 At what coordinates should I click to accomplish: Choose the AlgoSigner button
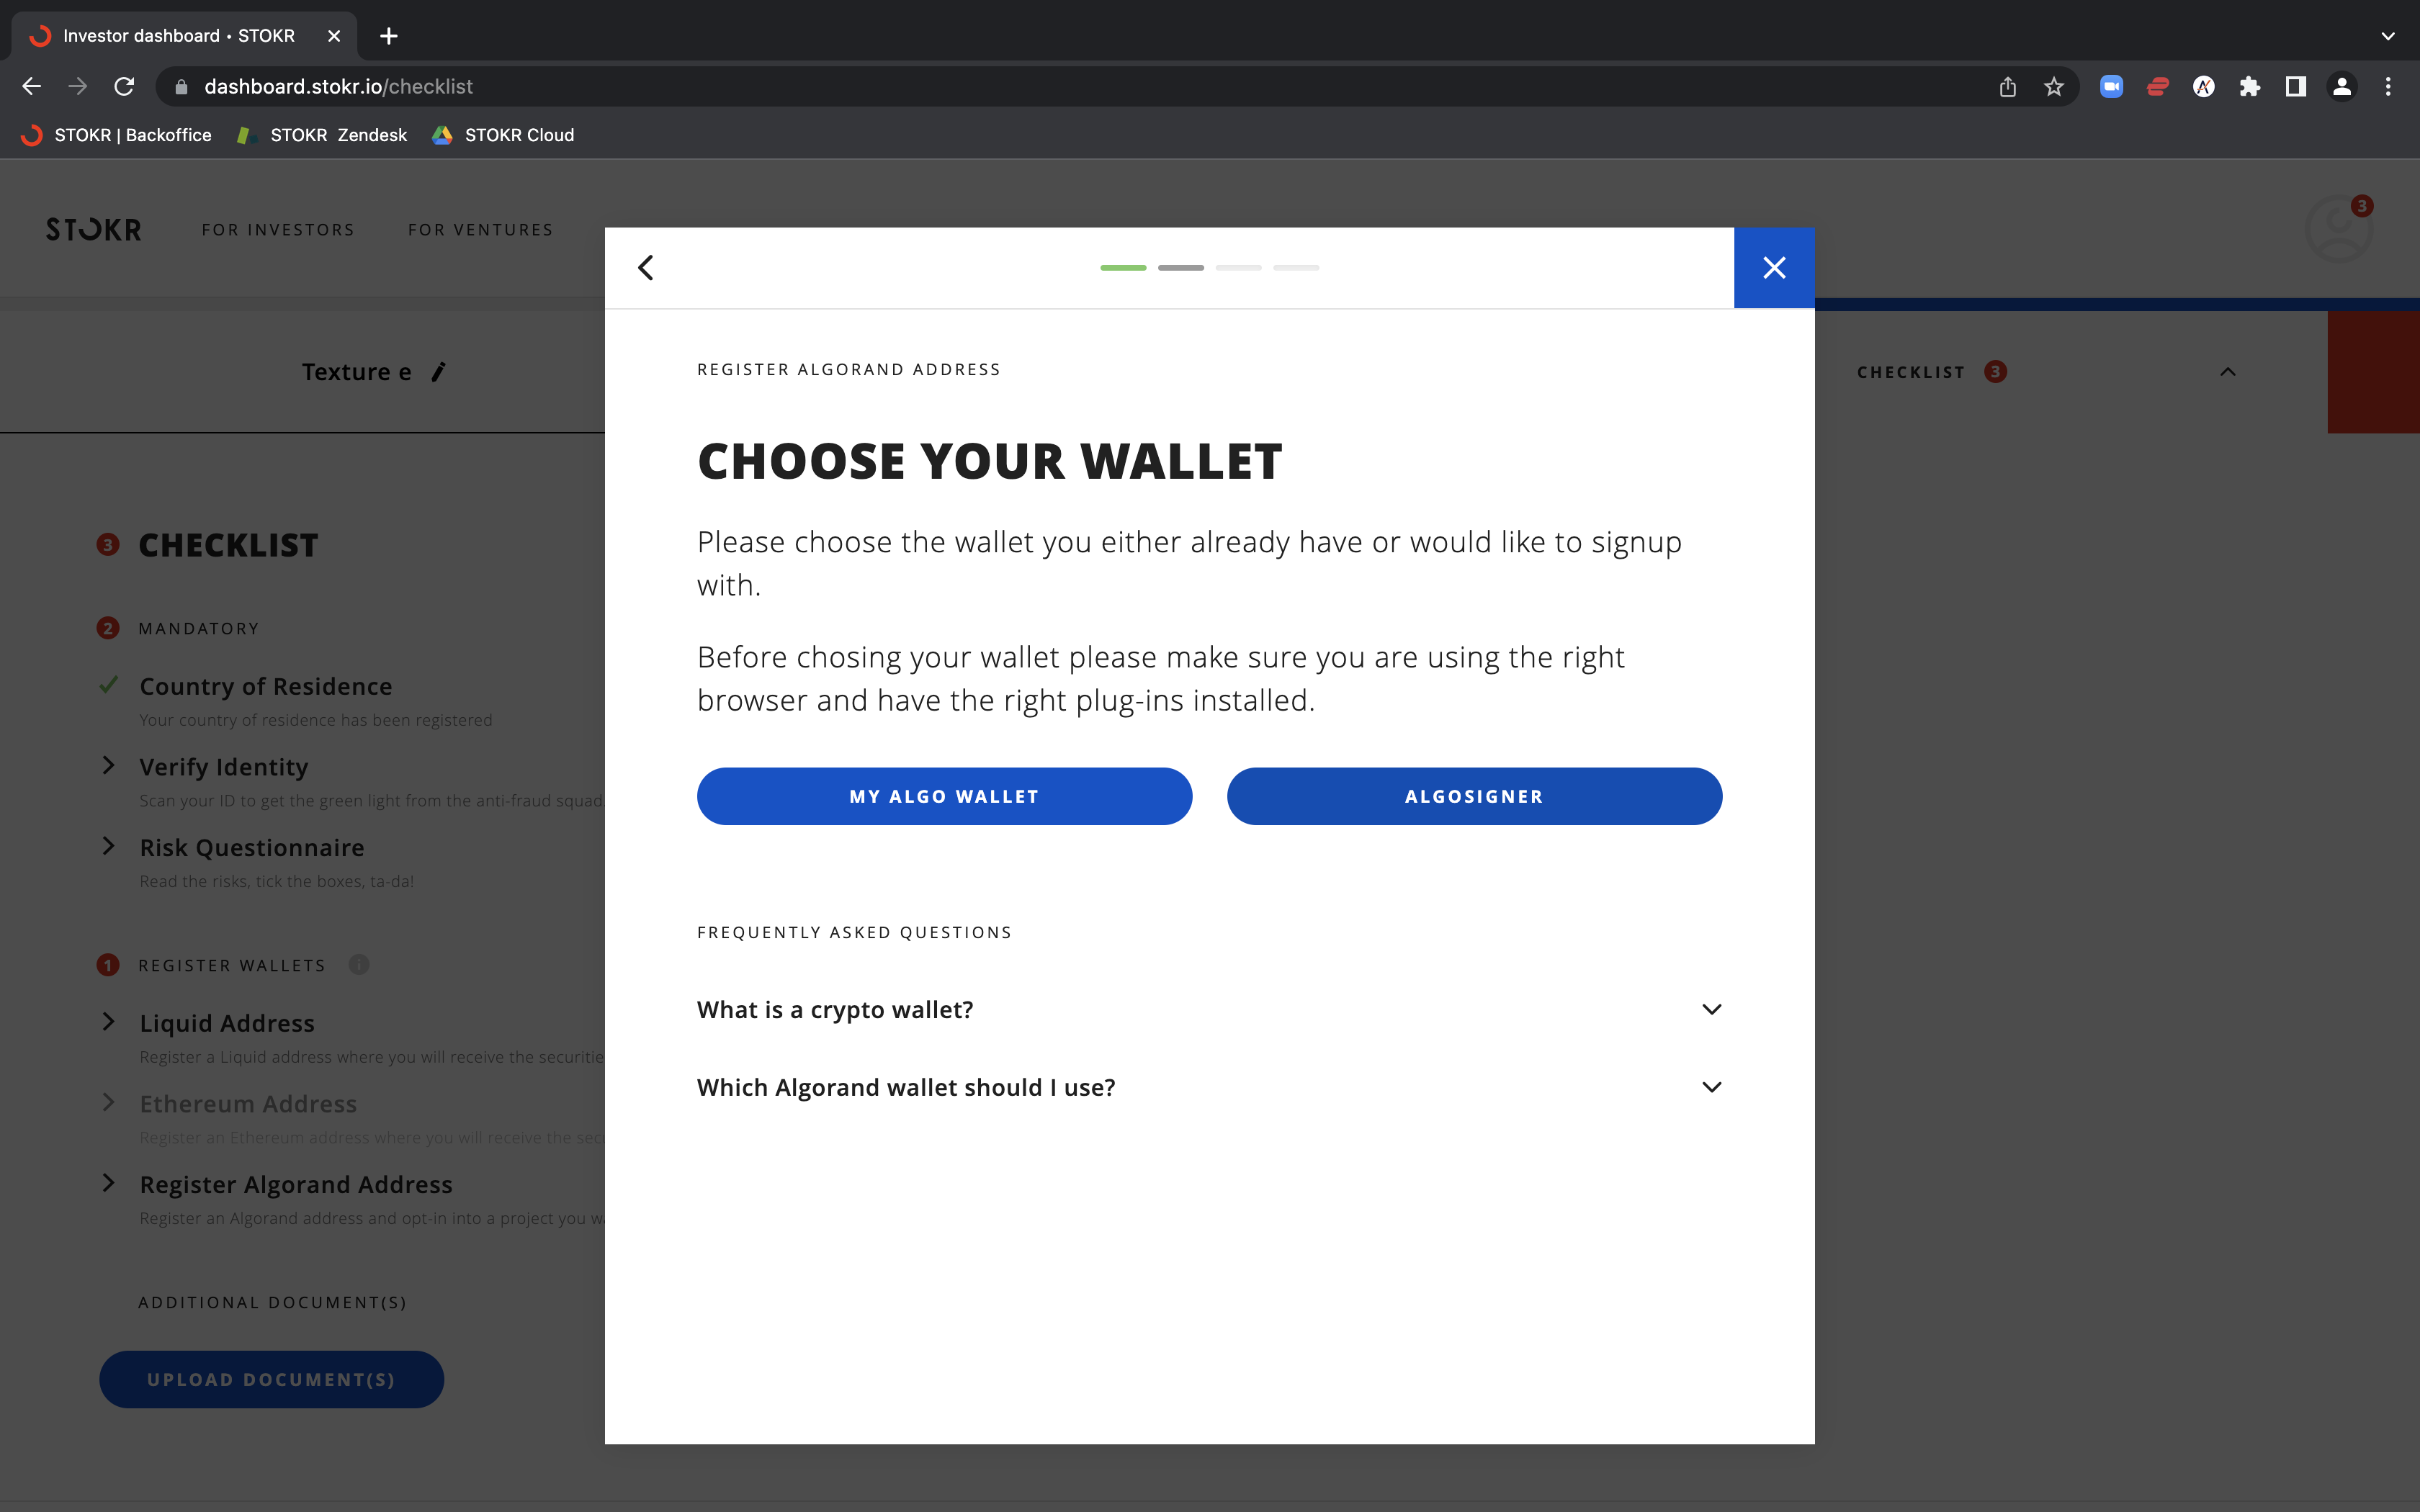pos(1474,796)
